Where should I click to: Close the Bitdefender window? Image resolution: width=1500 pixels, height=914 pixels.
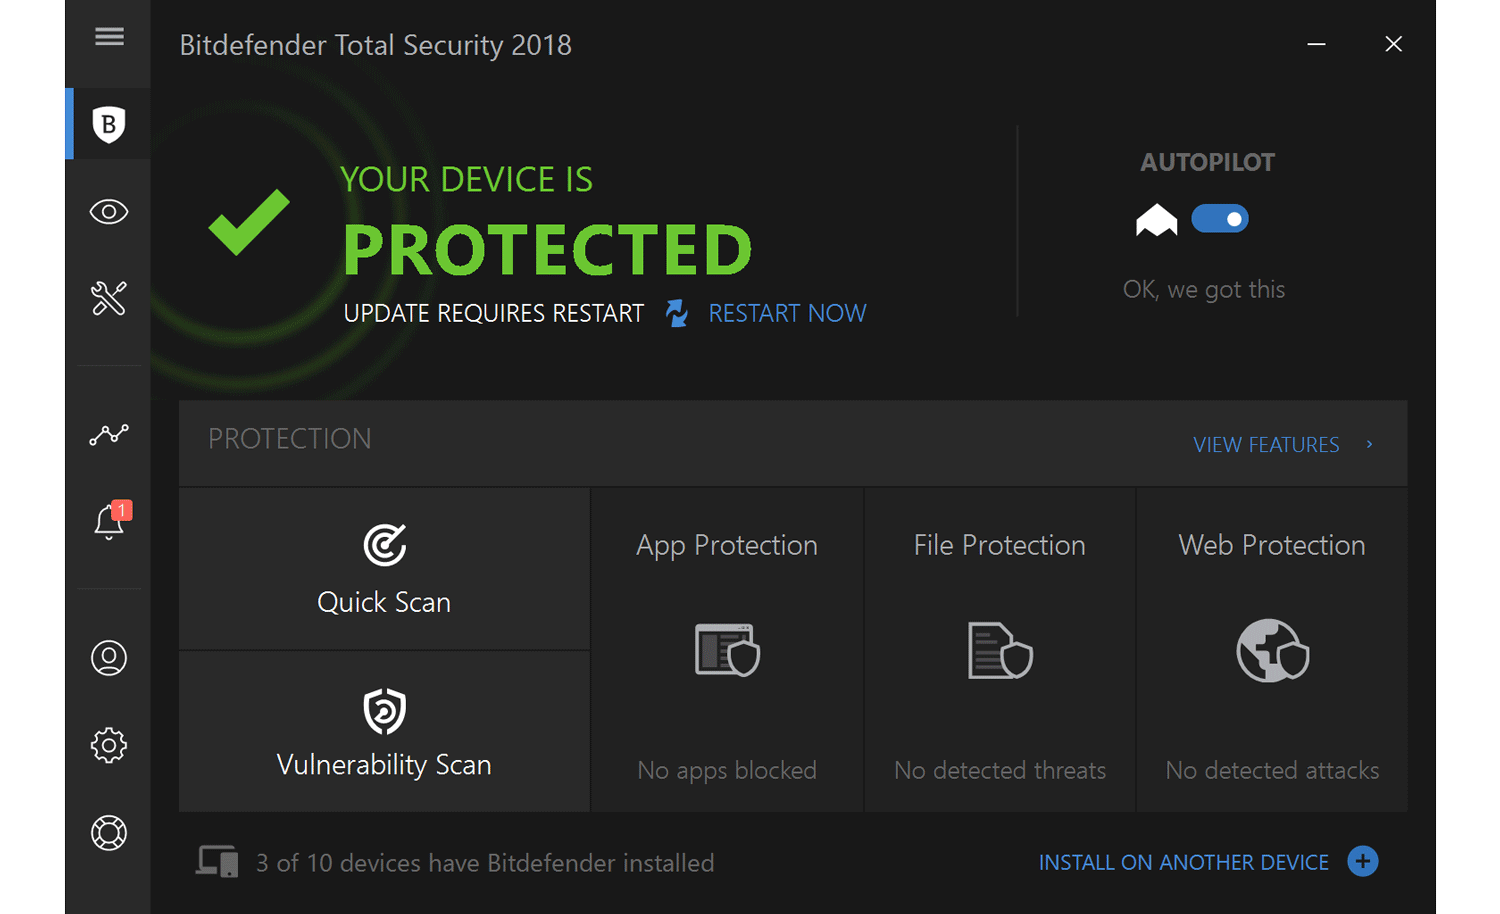(1393, 44)
